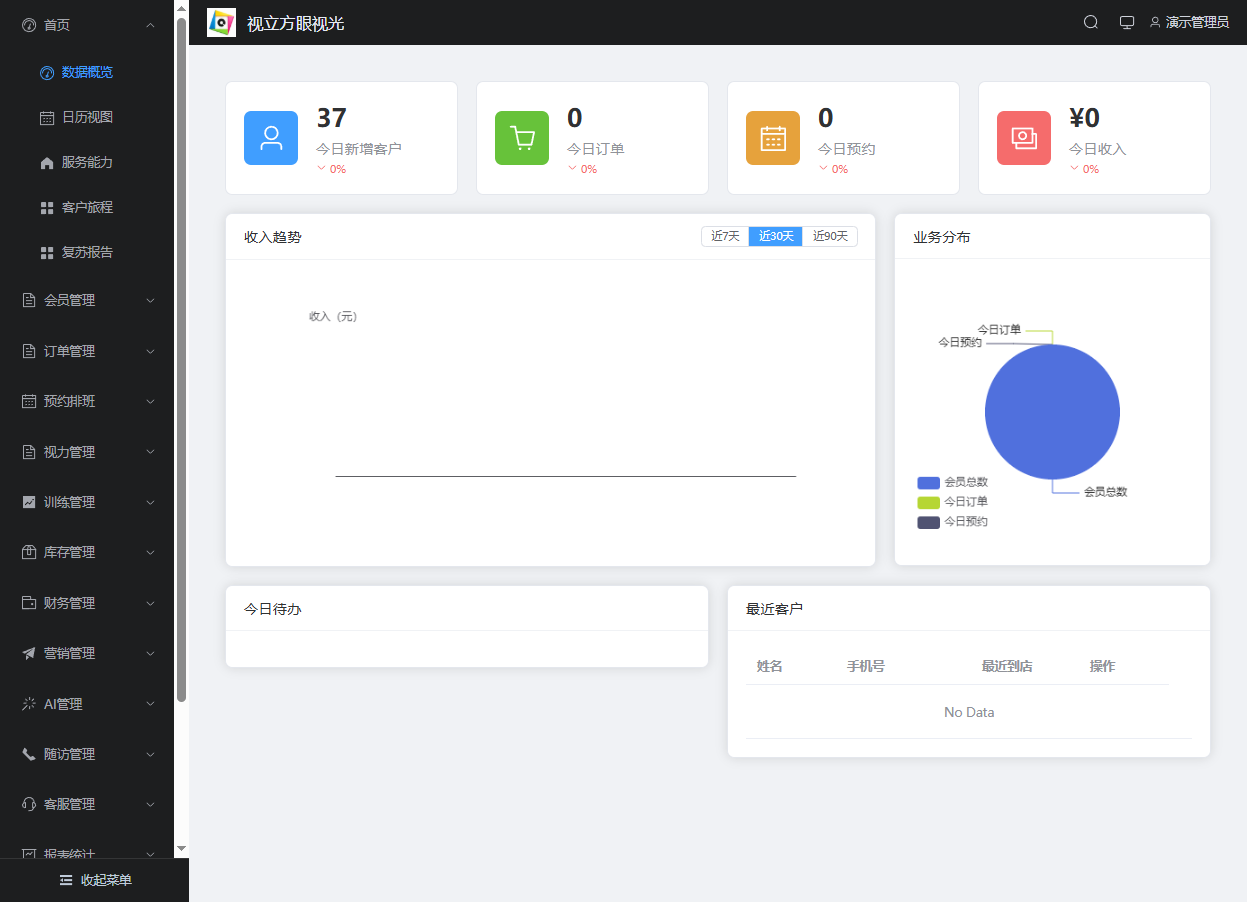Select the 近90天 range option
Image resolution: width=1247 pixels, height=902 pixels.
coord(830,236)
